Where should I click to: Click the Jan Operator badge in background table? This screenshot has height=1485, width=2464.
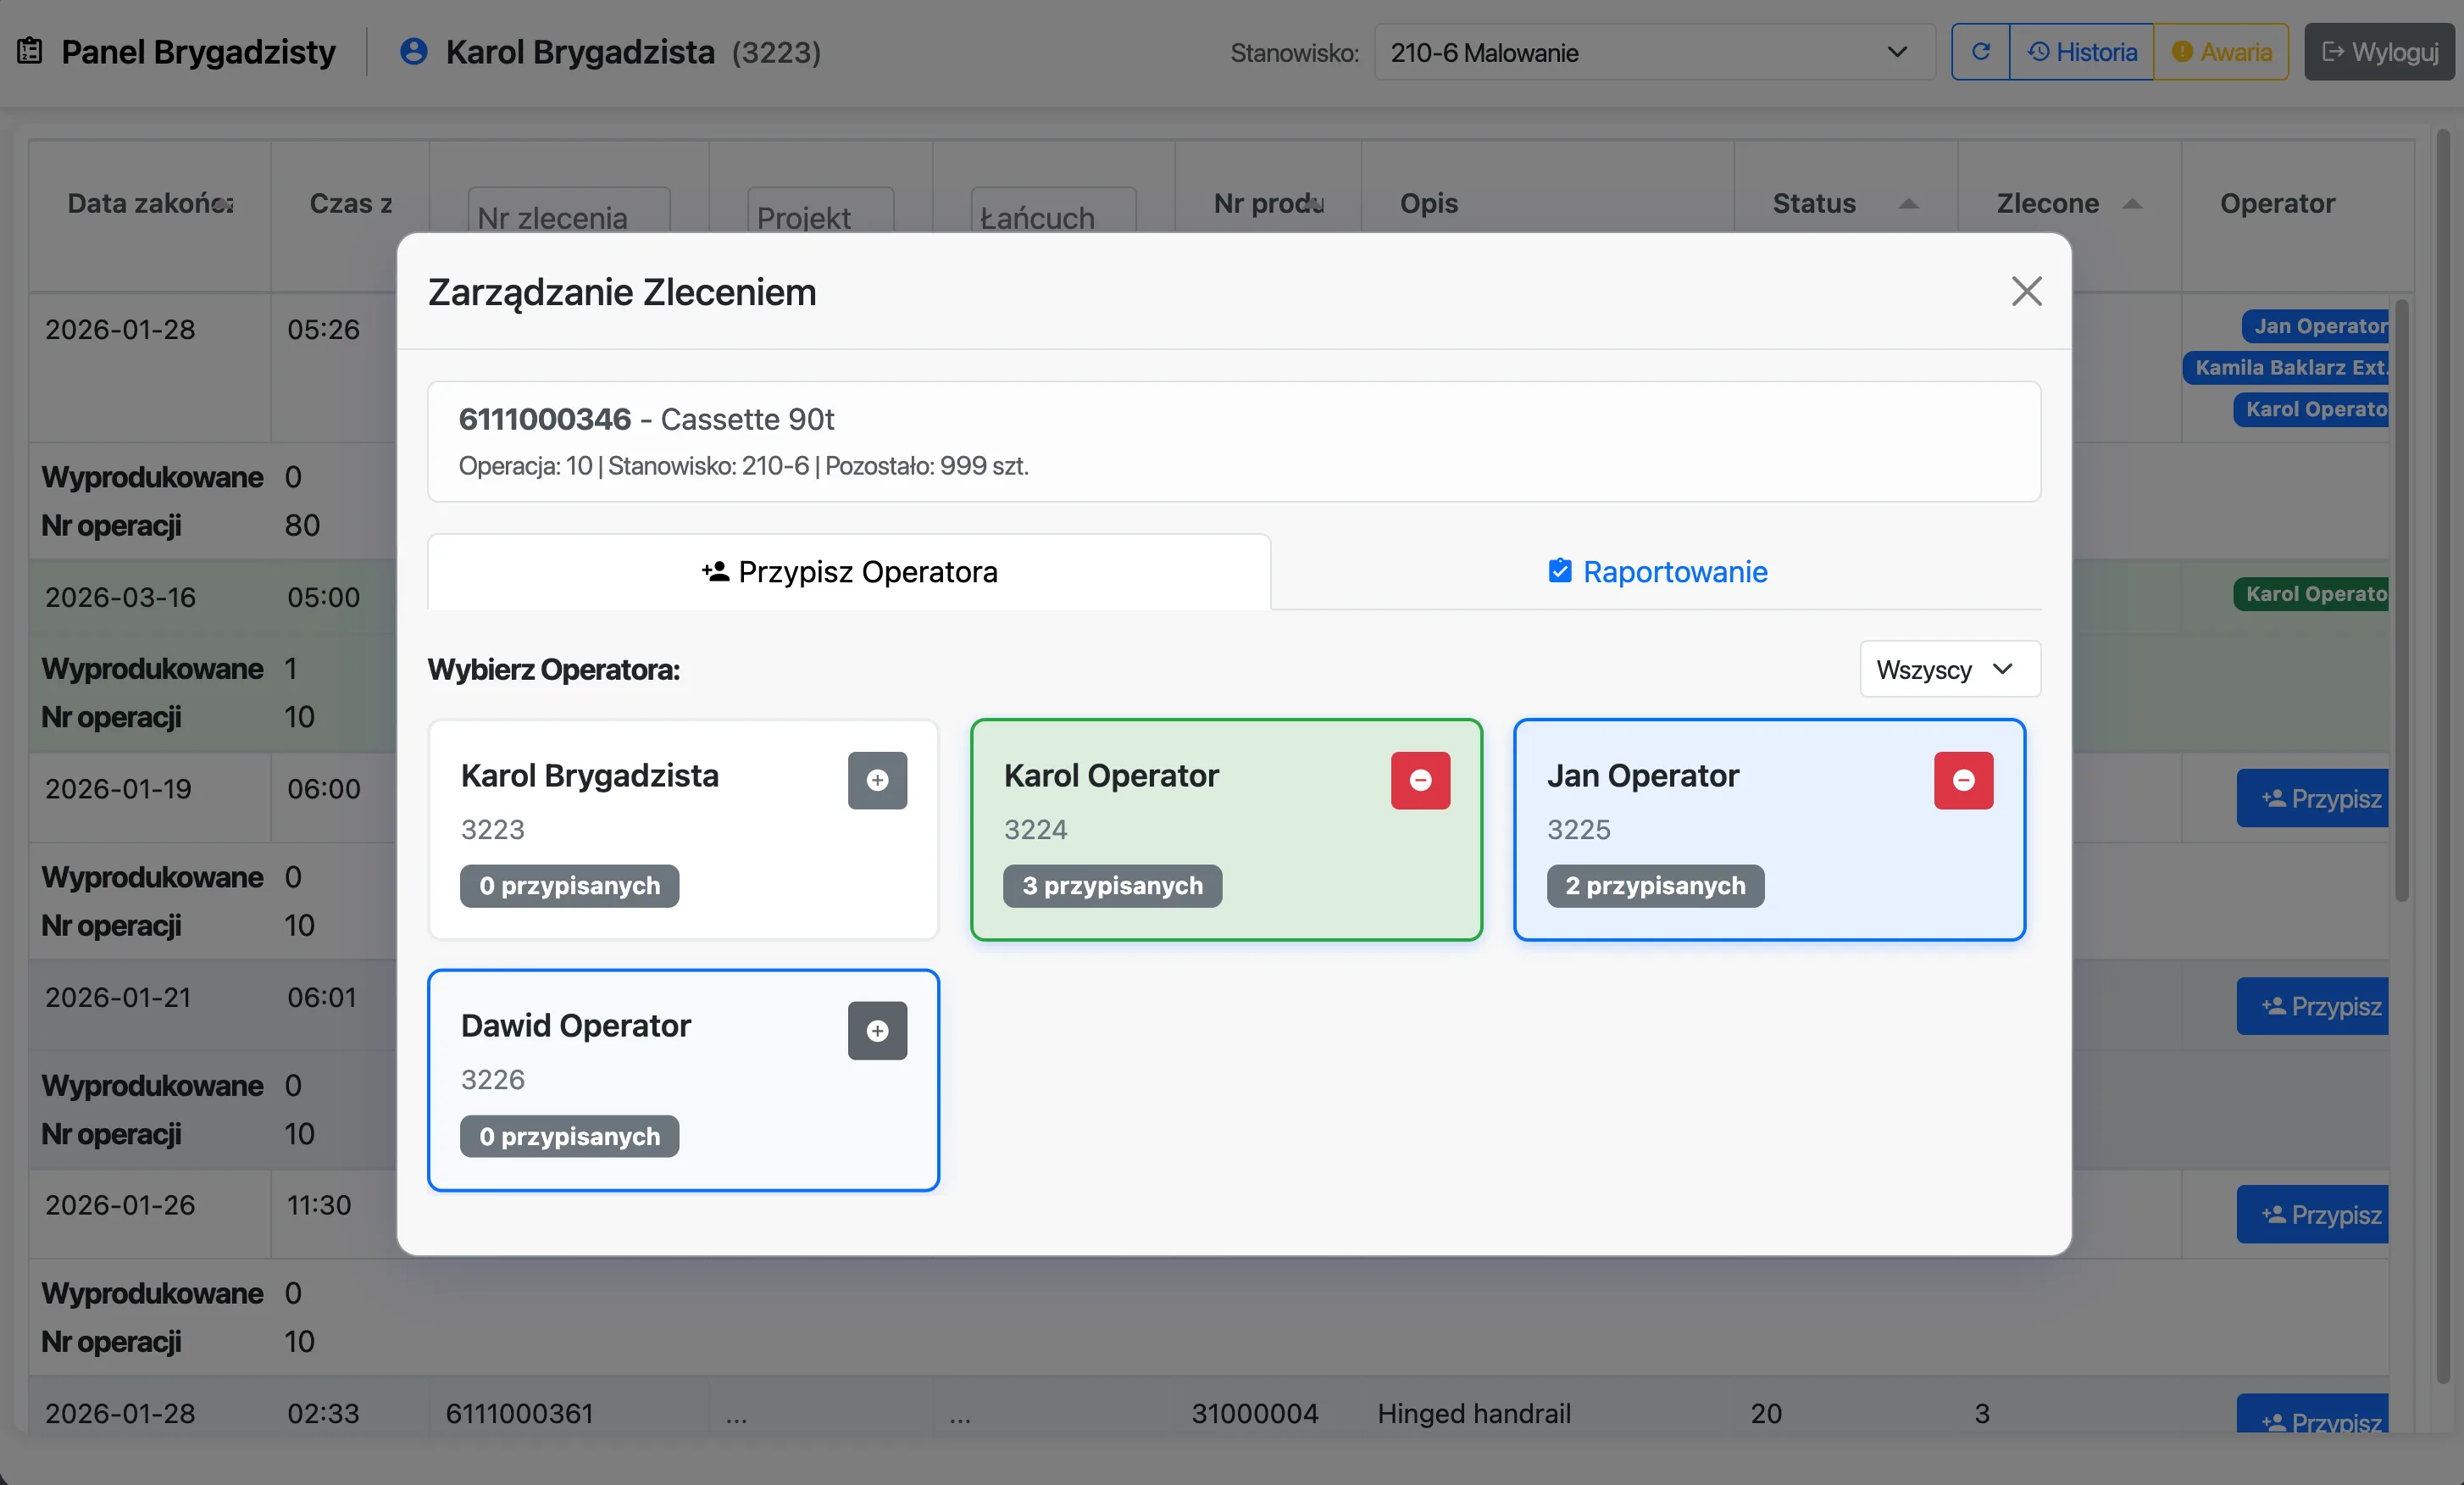click(2315, 326)
